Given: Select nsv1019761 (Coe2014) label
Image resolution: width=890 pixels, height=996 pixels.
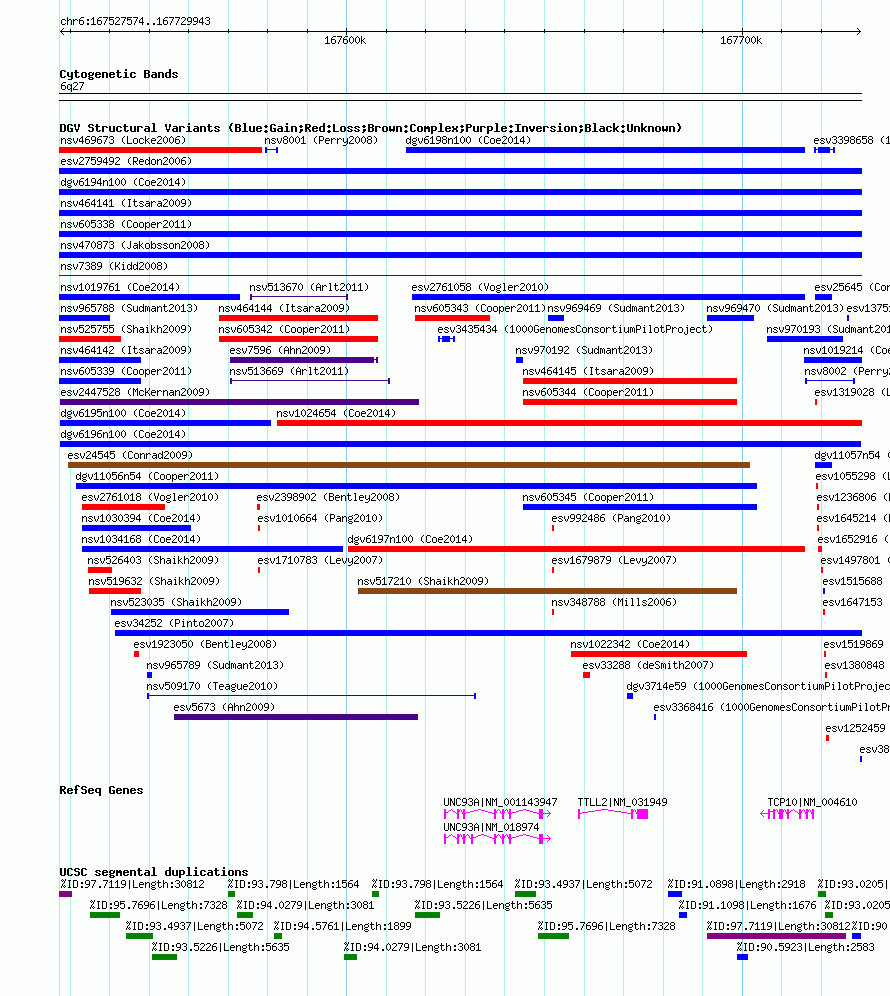Looking at the screenshot, I should [119, 287].
